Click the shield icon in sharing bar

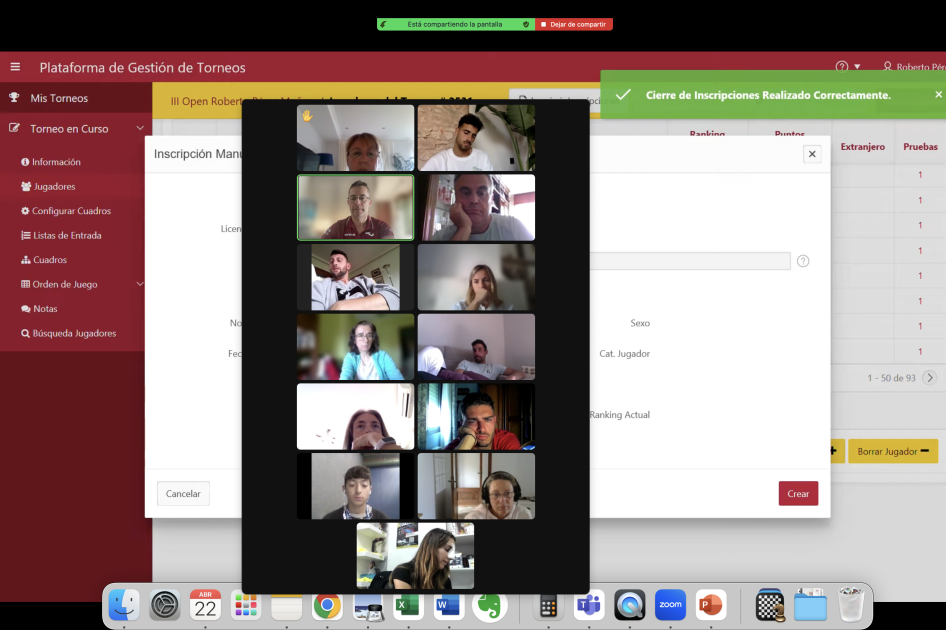[x=526, y=24]
